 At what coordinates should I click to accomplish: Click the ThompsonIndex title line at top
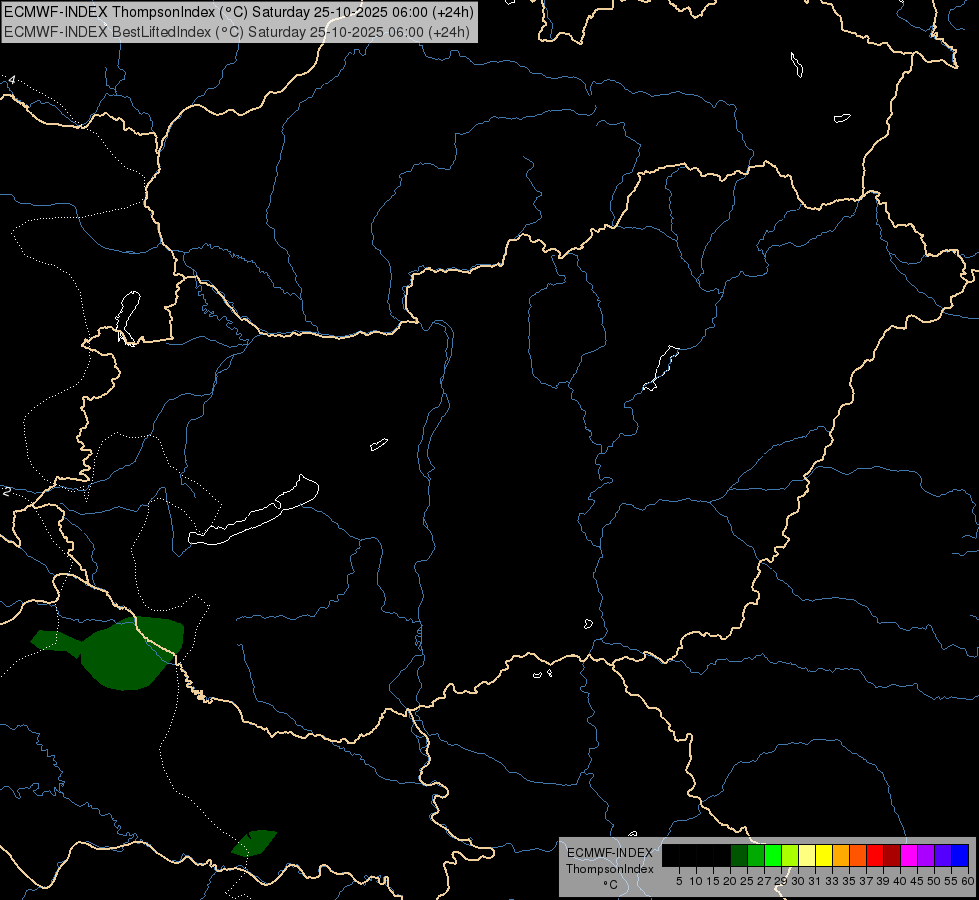pyautogui.click(x=239, y=12)
